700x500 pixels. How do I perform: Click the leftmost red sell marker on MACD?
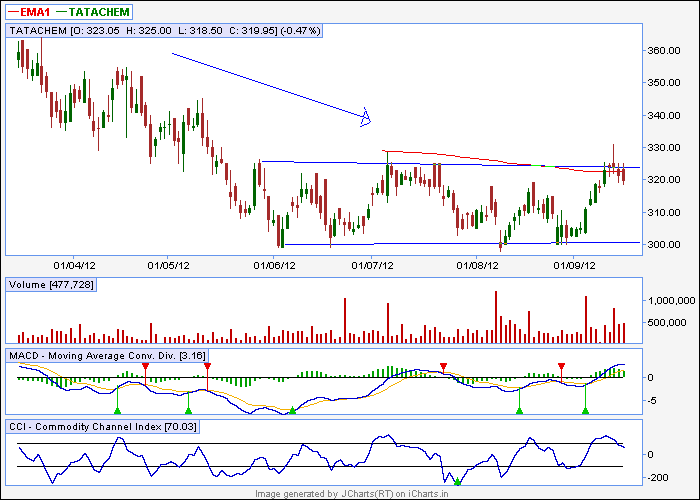[x=145, y=366]
